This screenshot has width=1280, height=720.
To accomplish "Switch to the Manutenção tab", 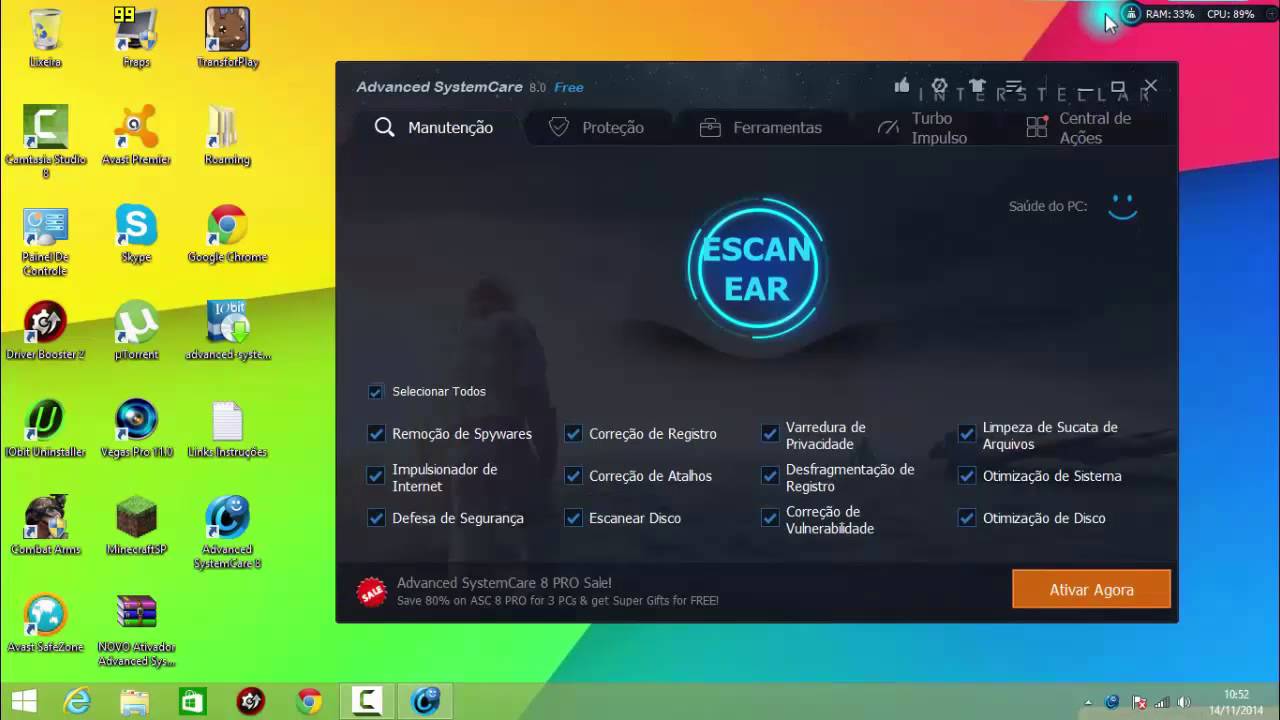I will click(x=434, y=127).
